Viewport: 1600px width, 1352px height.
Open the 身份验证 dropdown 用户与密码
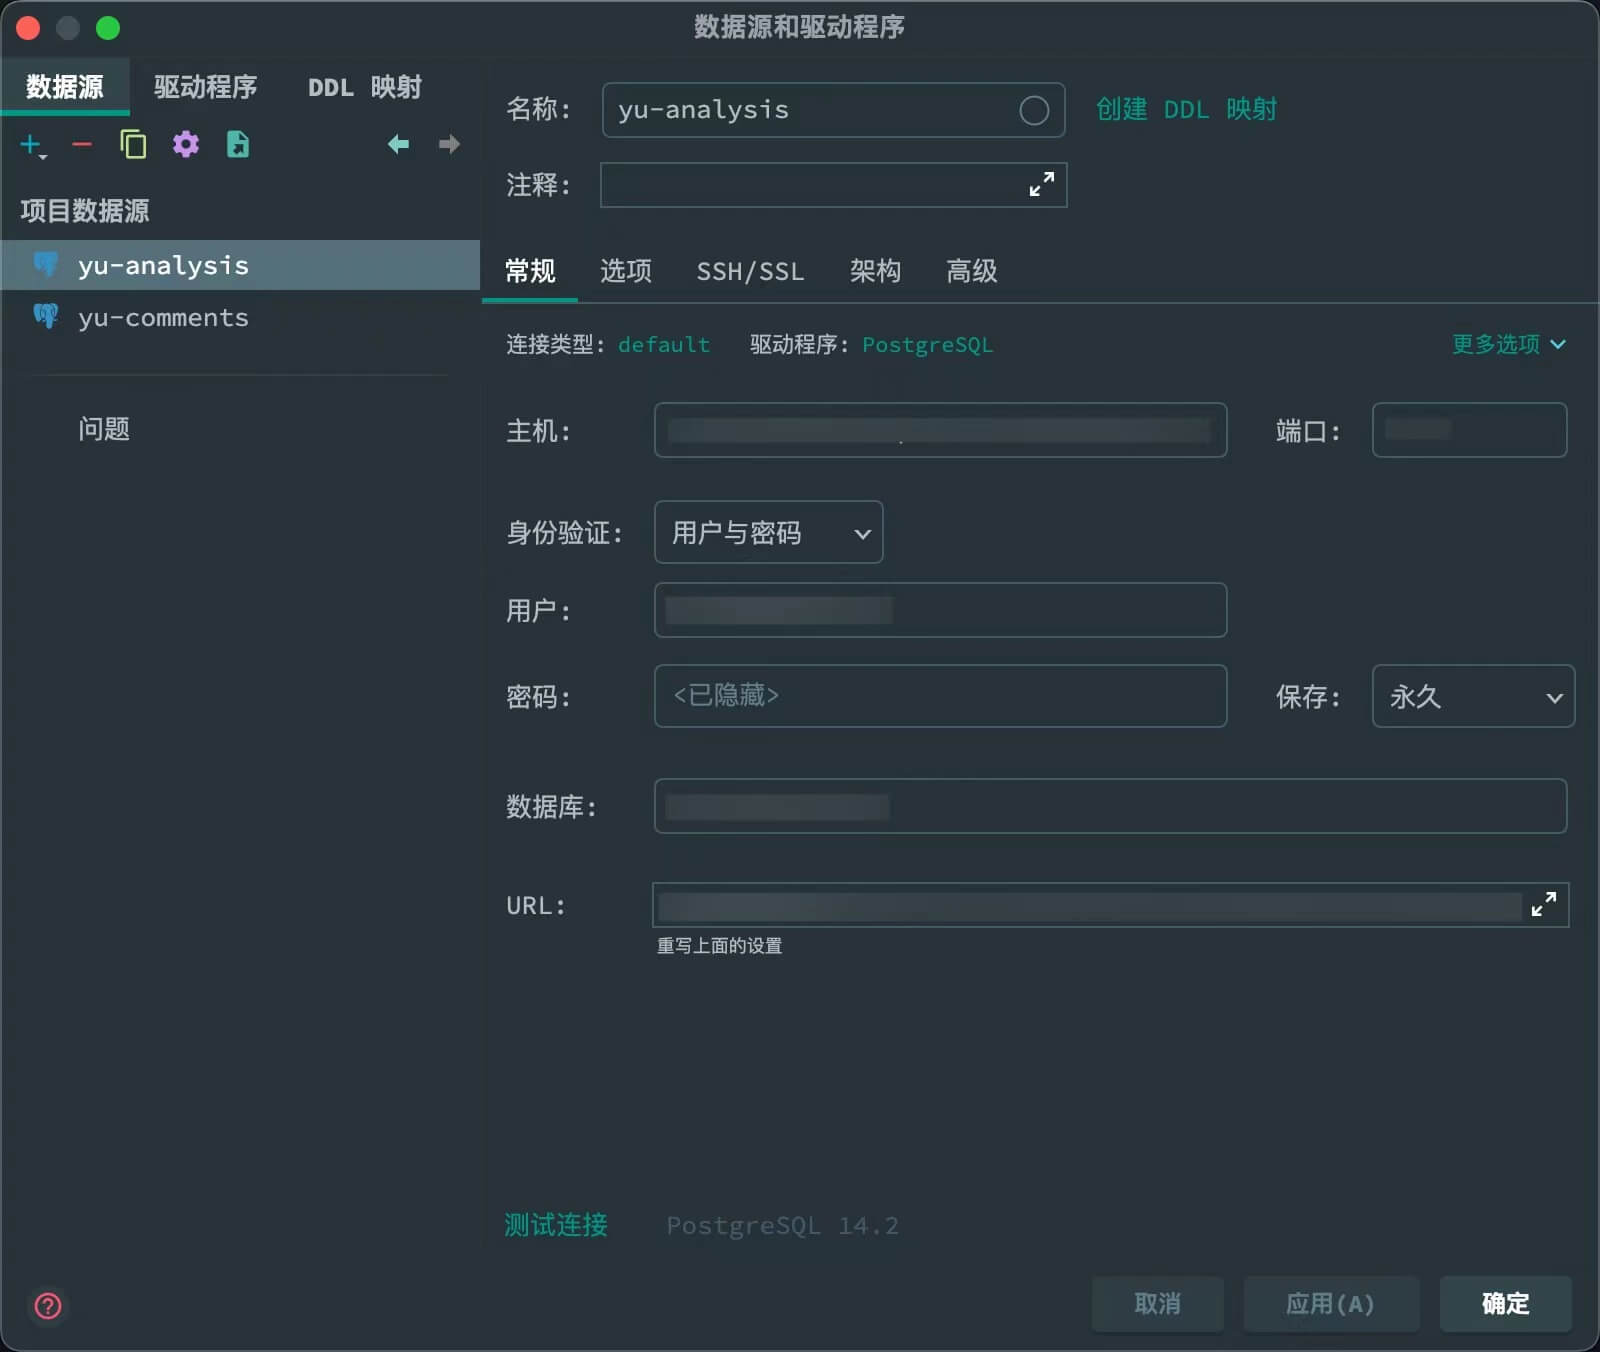point(769,532)
